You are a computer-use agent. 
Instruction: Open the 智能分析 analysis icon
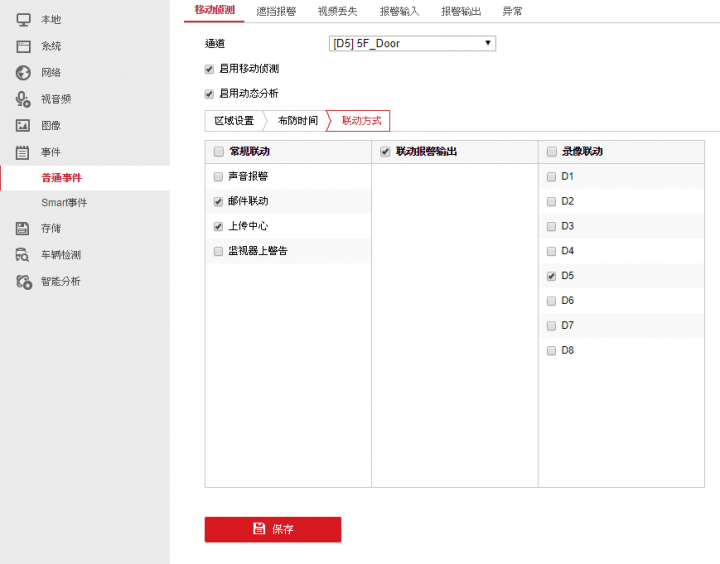click(x=24, y=282)
